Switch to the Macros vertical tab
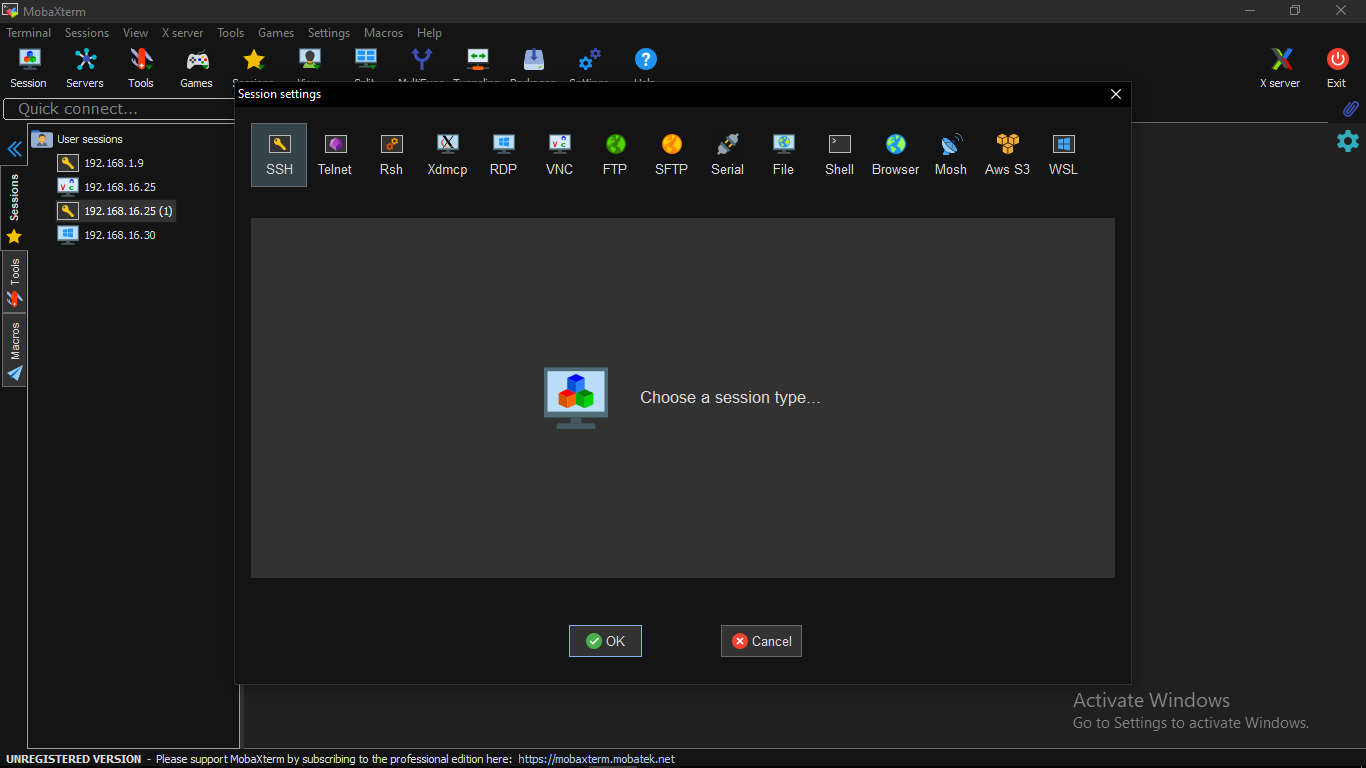The image size is (1366, 768). [14, 349]
